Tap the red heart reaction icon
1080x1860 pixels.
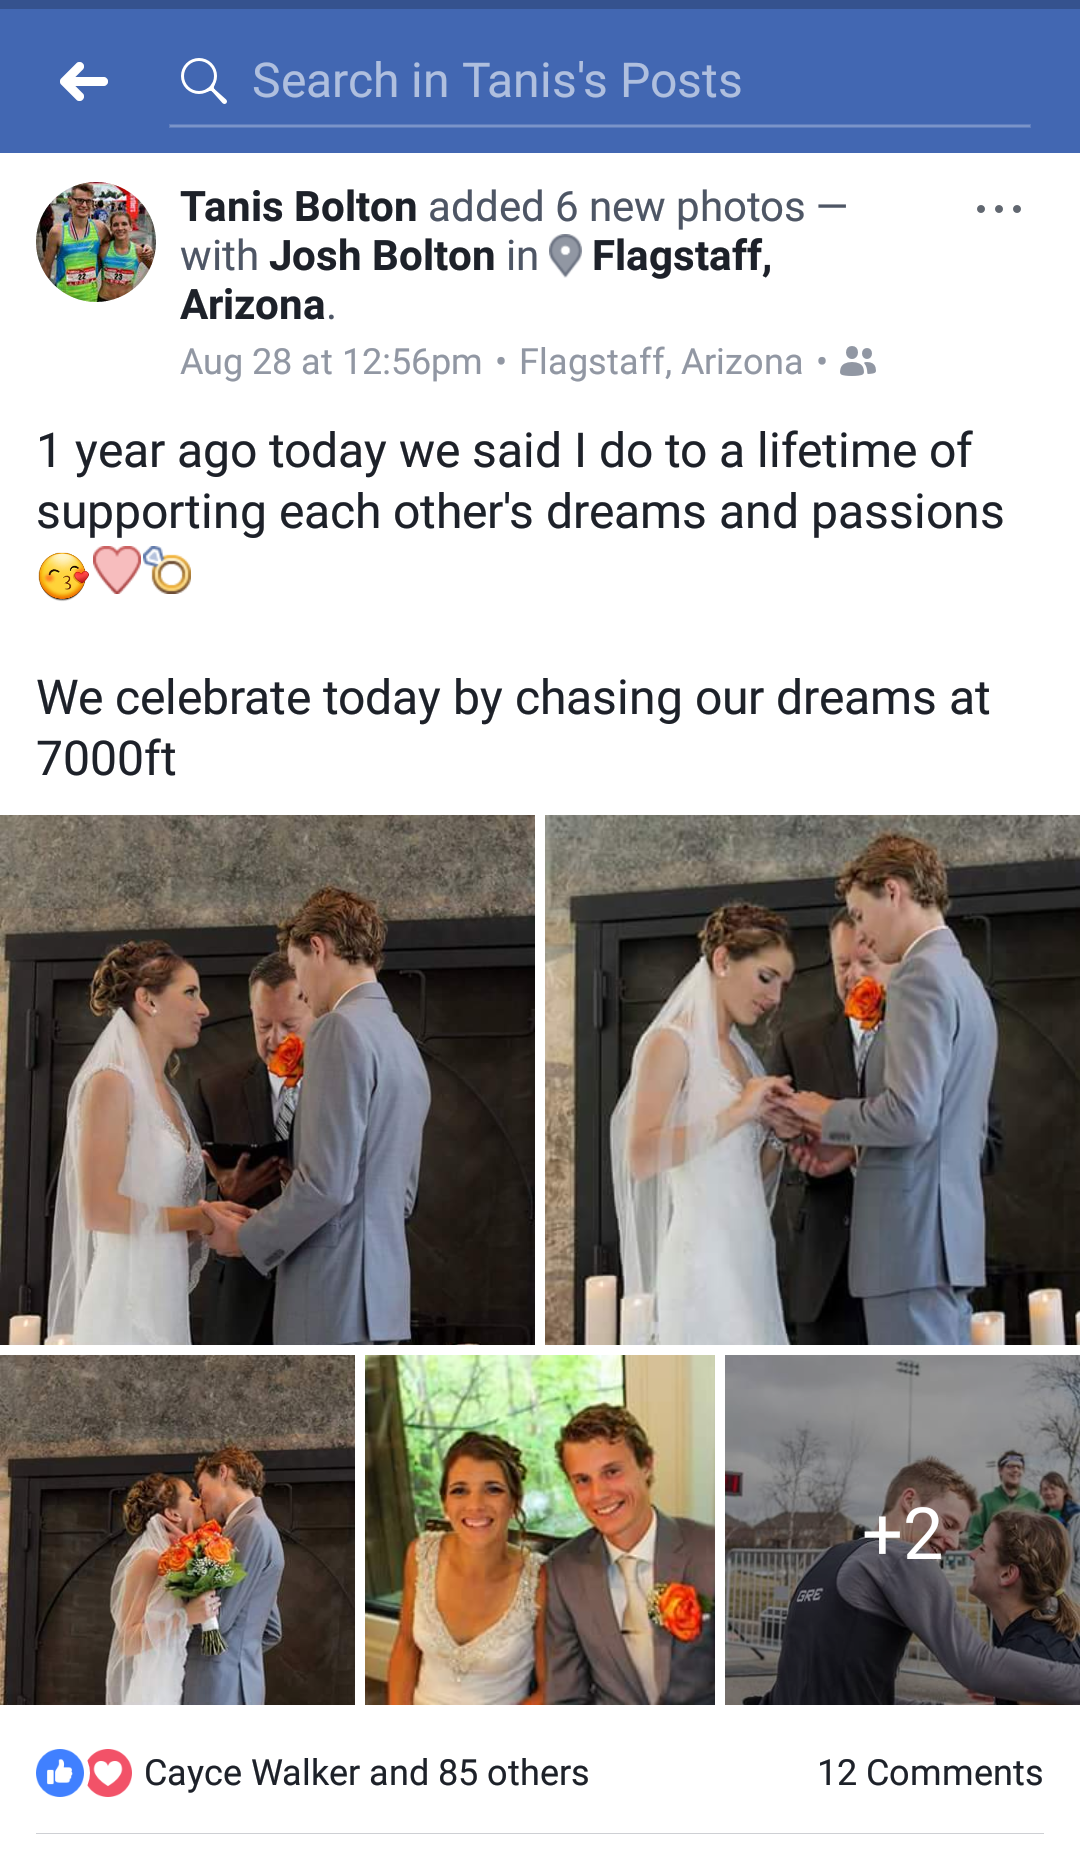tap(108, 1773)
